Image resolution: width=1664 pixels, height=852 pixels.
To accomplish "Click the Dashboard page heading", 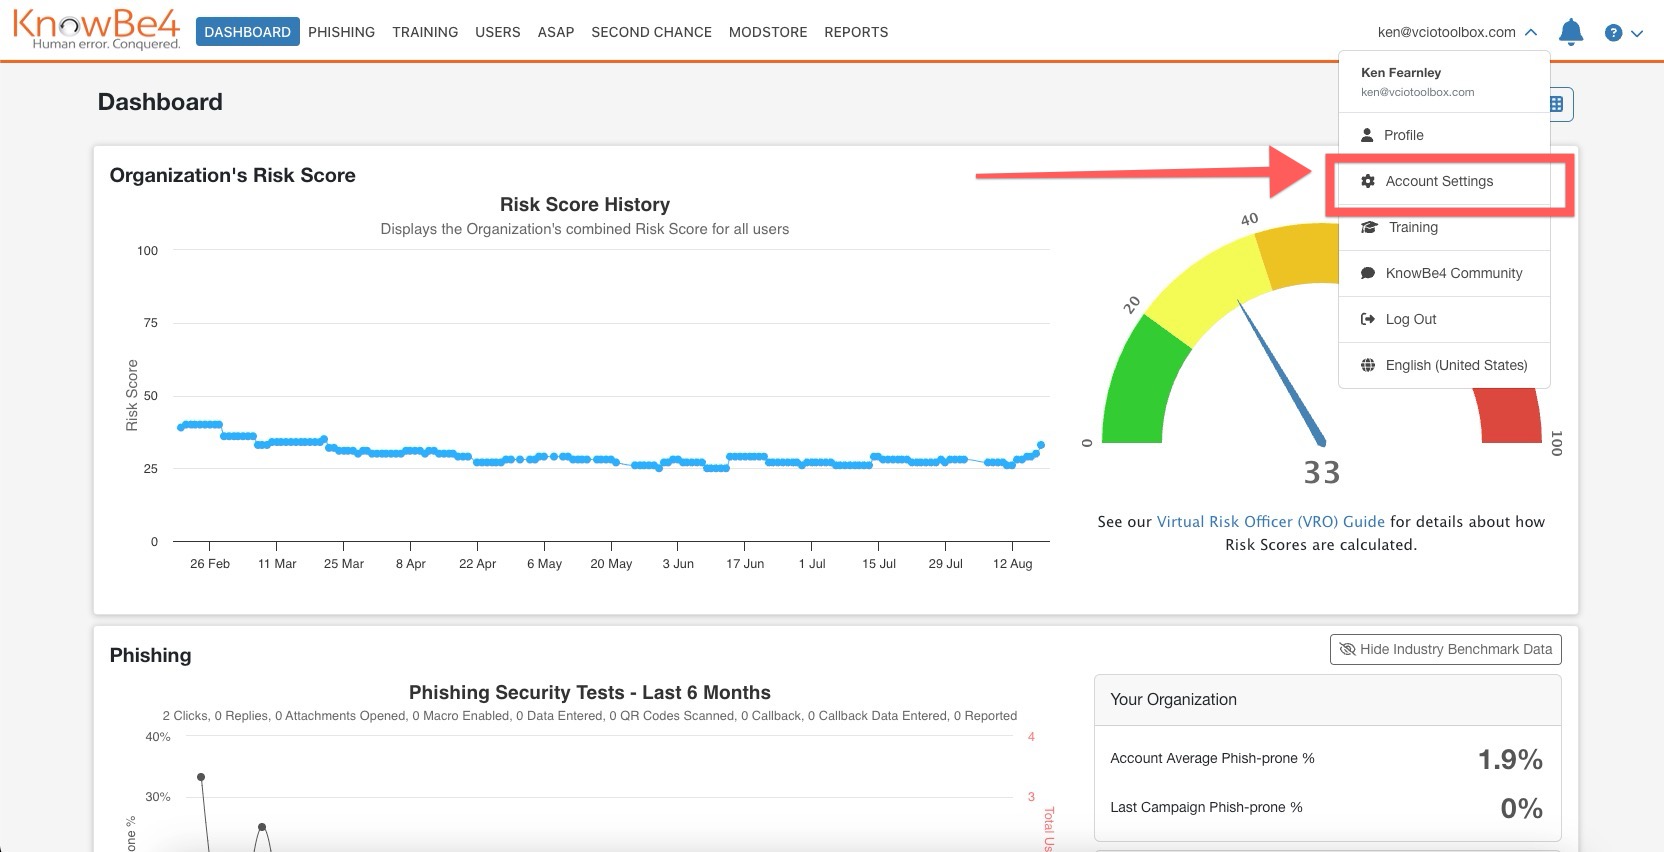I will point(160,102).
